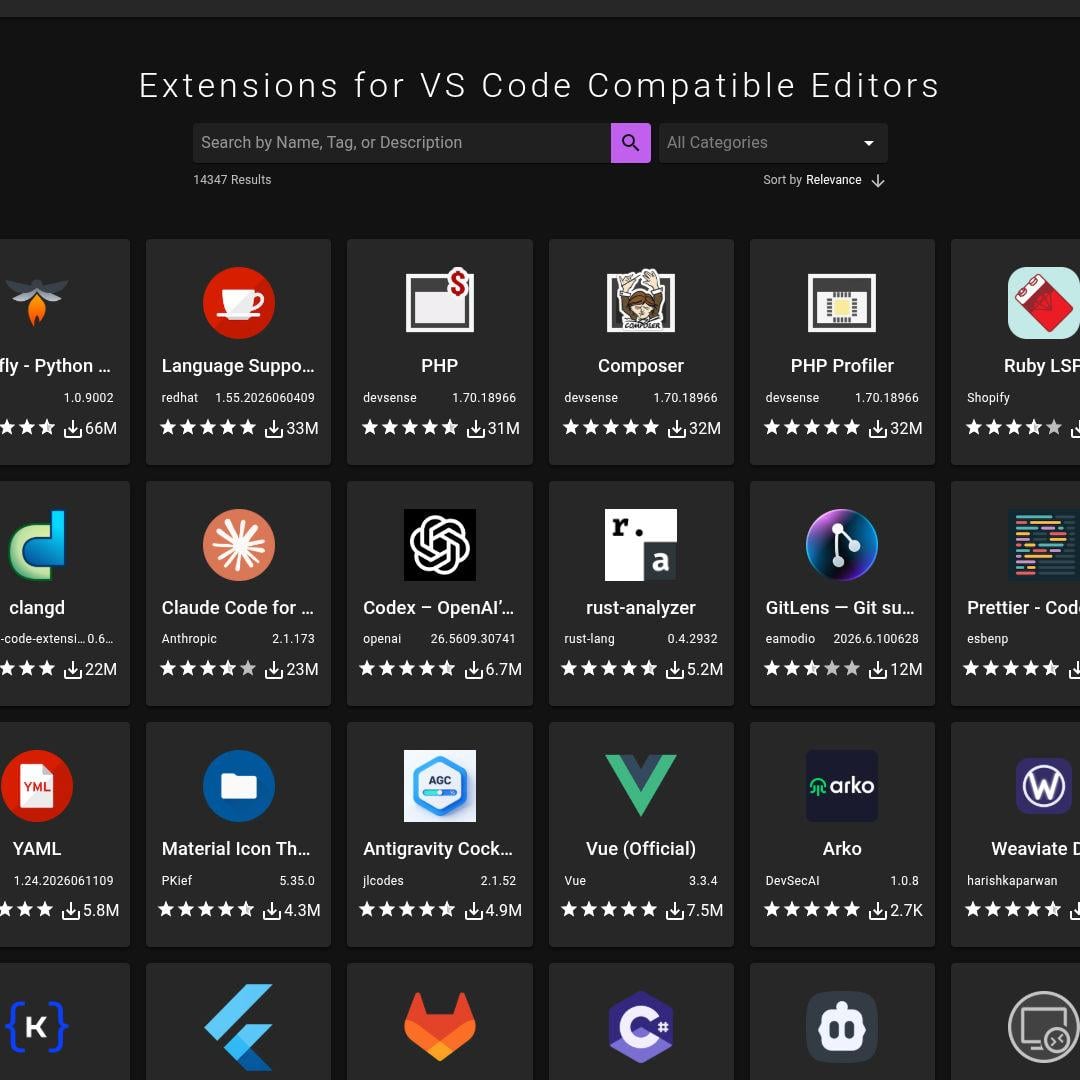Viewport: 1080px width, 1080px height.
Task: Open the C# logo extension
Action: pyautogui.click(x=641, y=1027)
